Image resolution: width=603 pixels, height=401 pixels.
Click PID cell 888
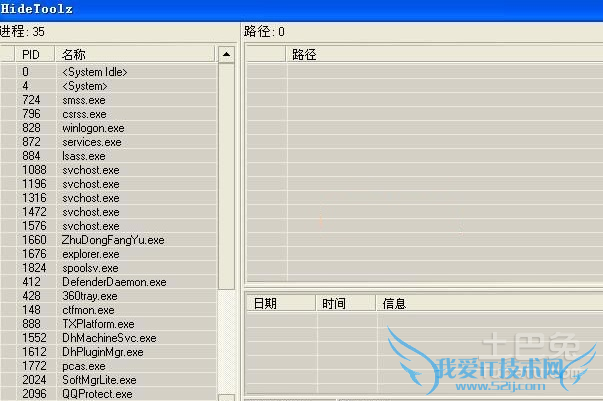tap(31, 324)
